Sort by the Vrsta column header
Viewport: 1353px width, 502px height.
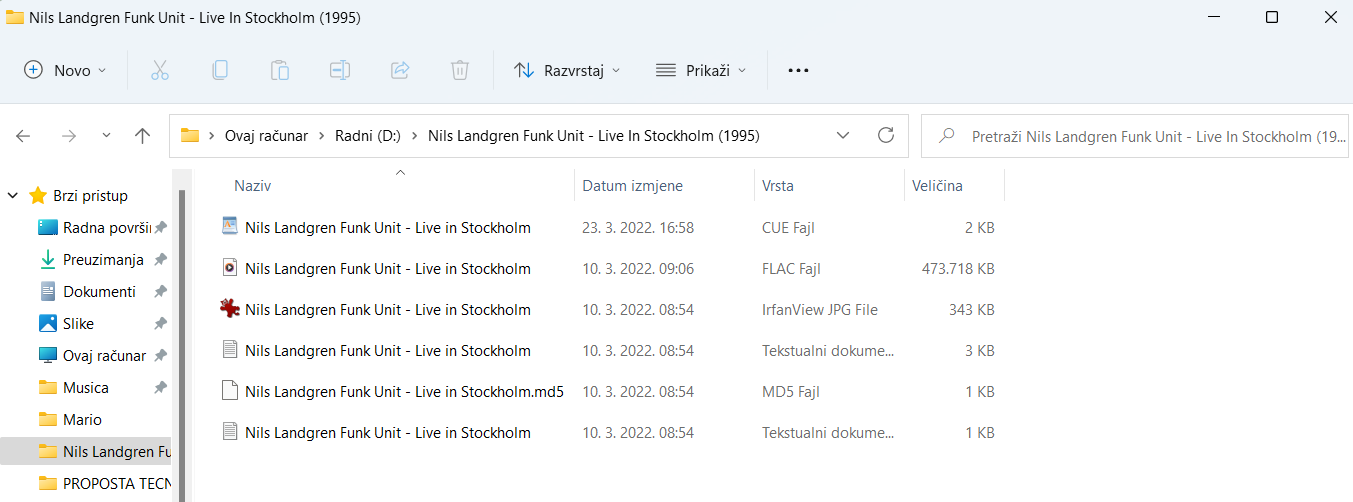tap(829, 186)
